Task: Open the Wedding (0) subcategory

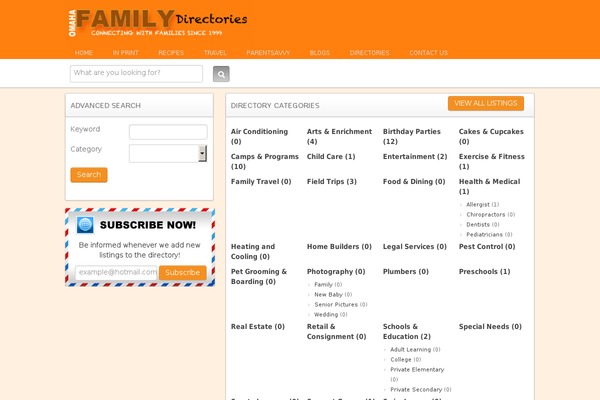Action: tap(331, 314)
